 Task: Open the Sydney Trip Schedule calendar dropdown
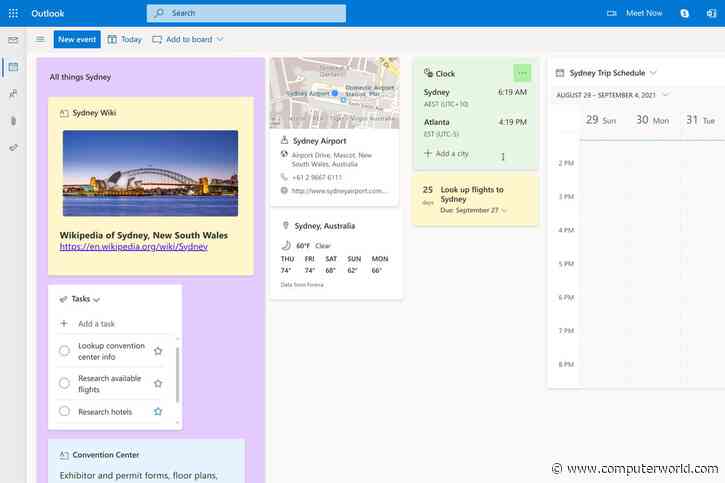tap(653, 73)
